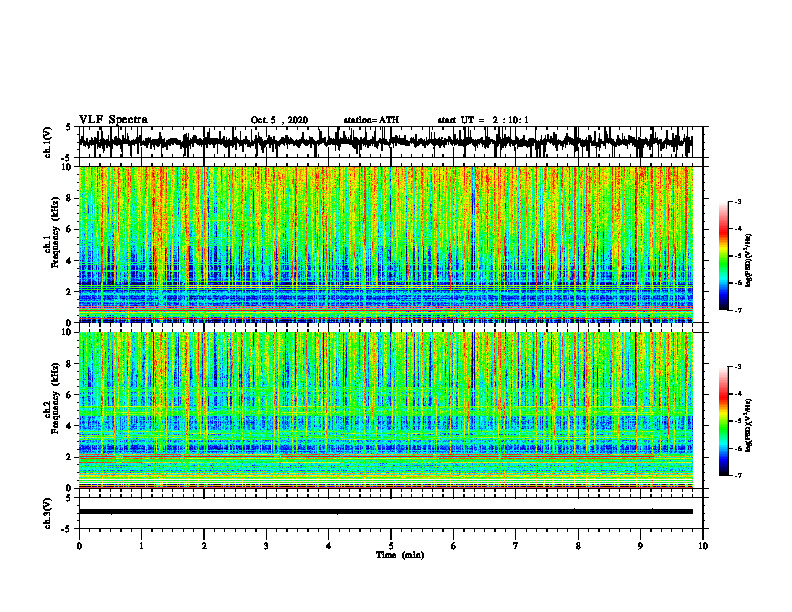Click the "VLF Spectra" title text
This screenshot has width=792, height=612.
click(113, 120)
